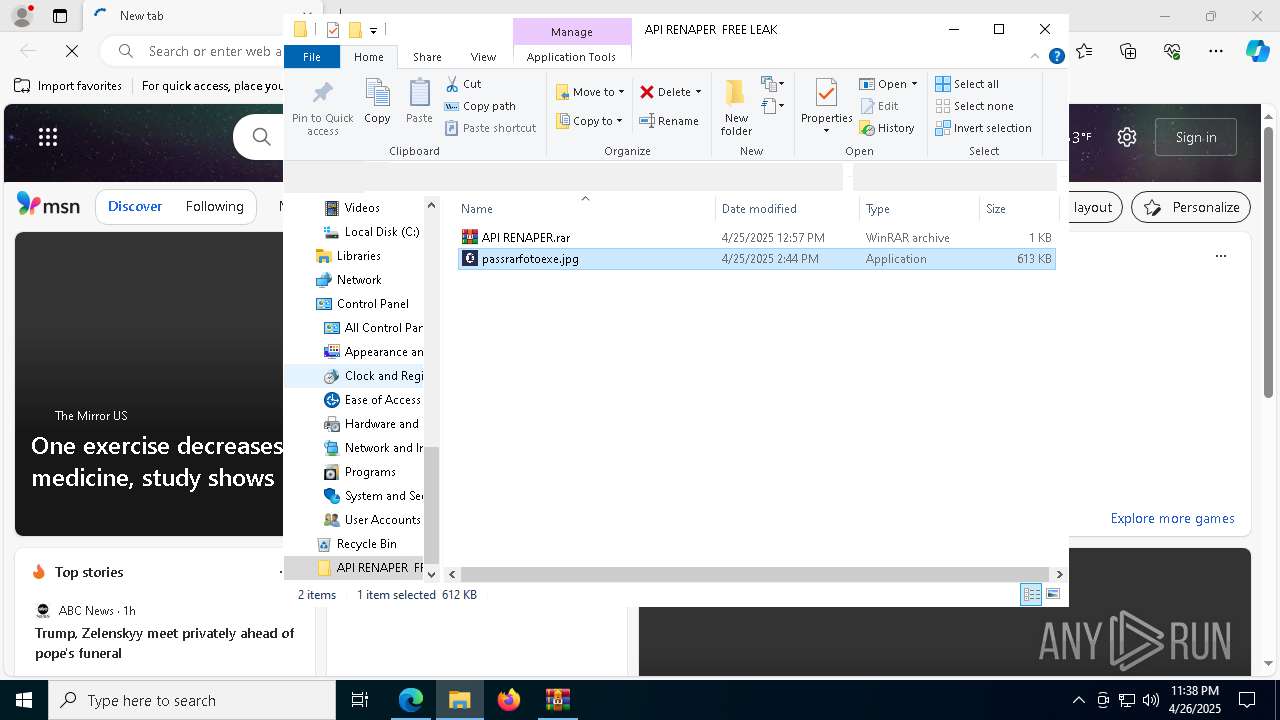Open the New item dropdown
Image resolution: width=1280 pixels, height=720 pixels.
[772, 84]
